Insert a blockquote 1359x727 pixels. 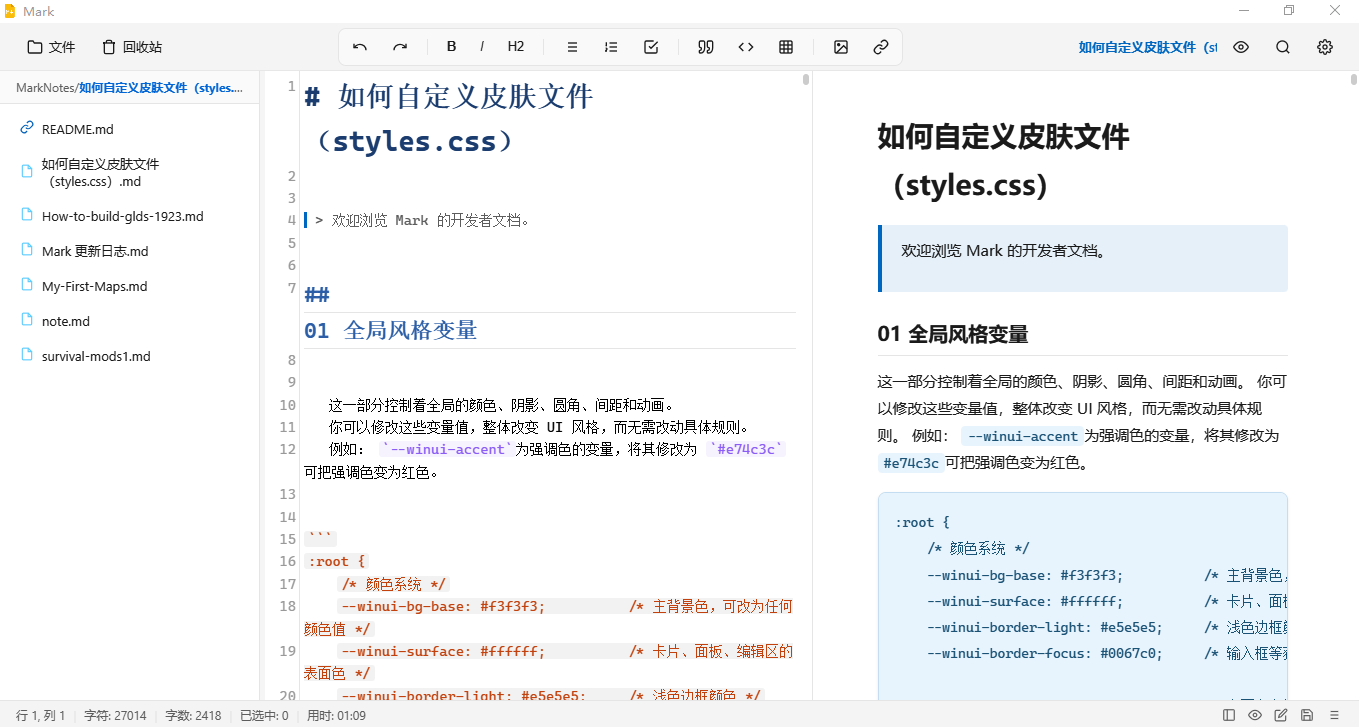[706, 47]
